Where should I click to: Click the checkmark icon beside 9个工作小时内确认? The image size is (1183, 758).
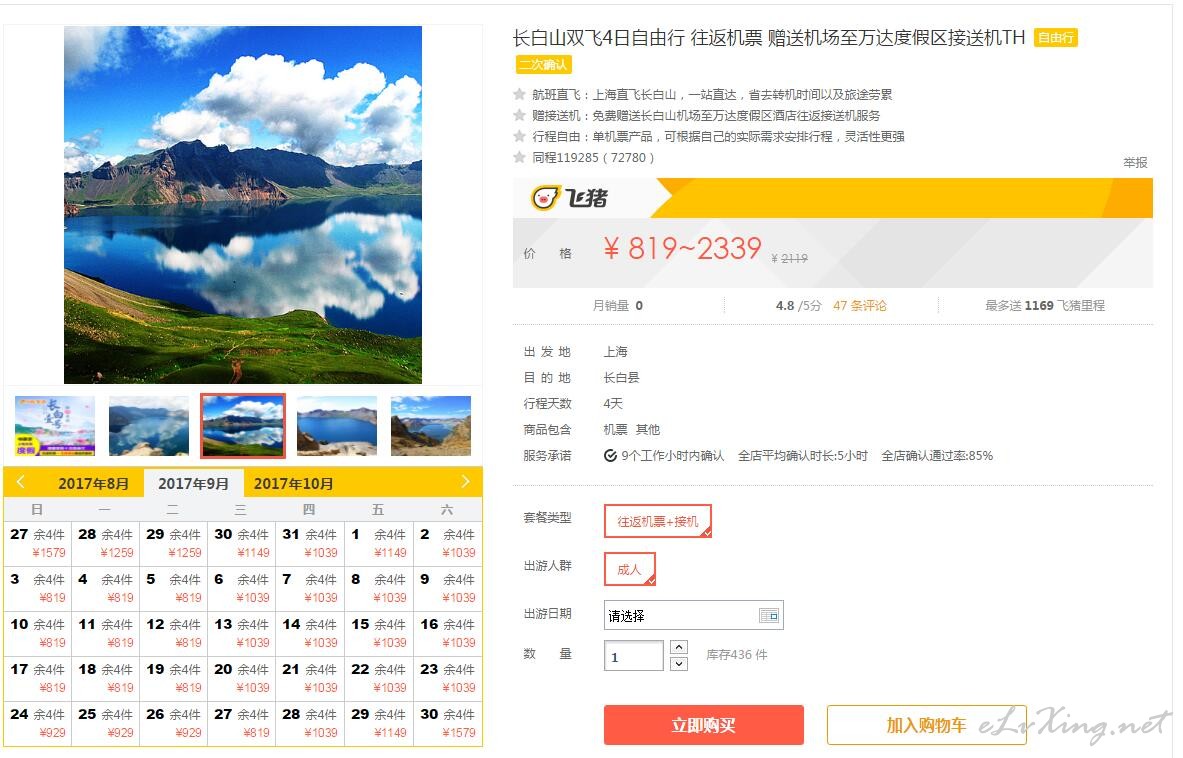610,456
